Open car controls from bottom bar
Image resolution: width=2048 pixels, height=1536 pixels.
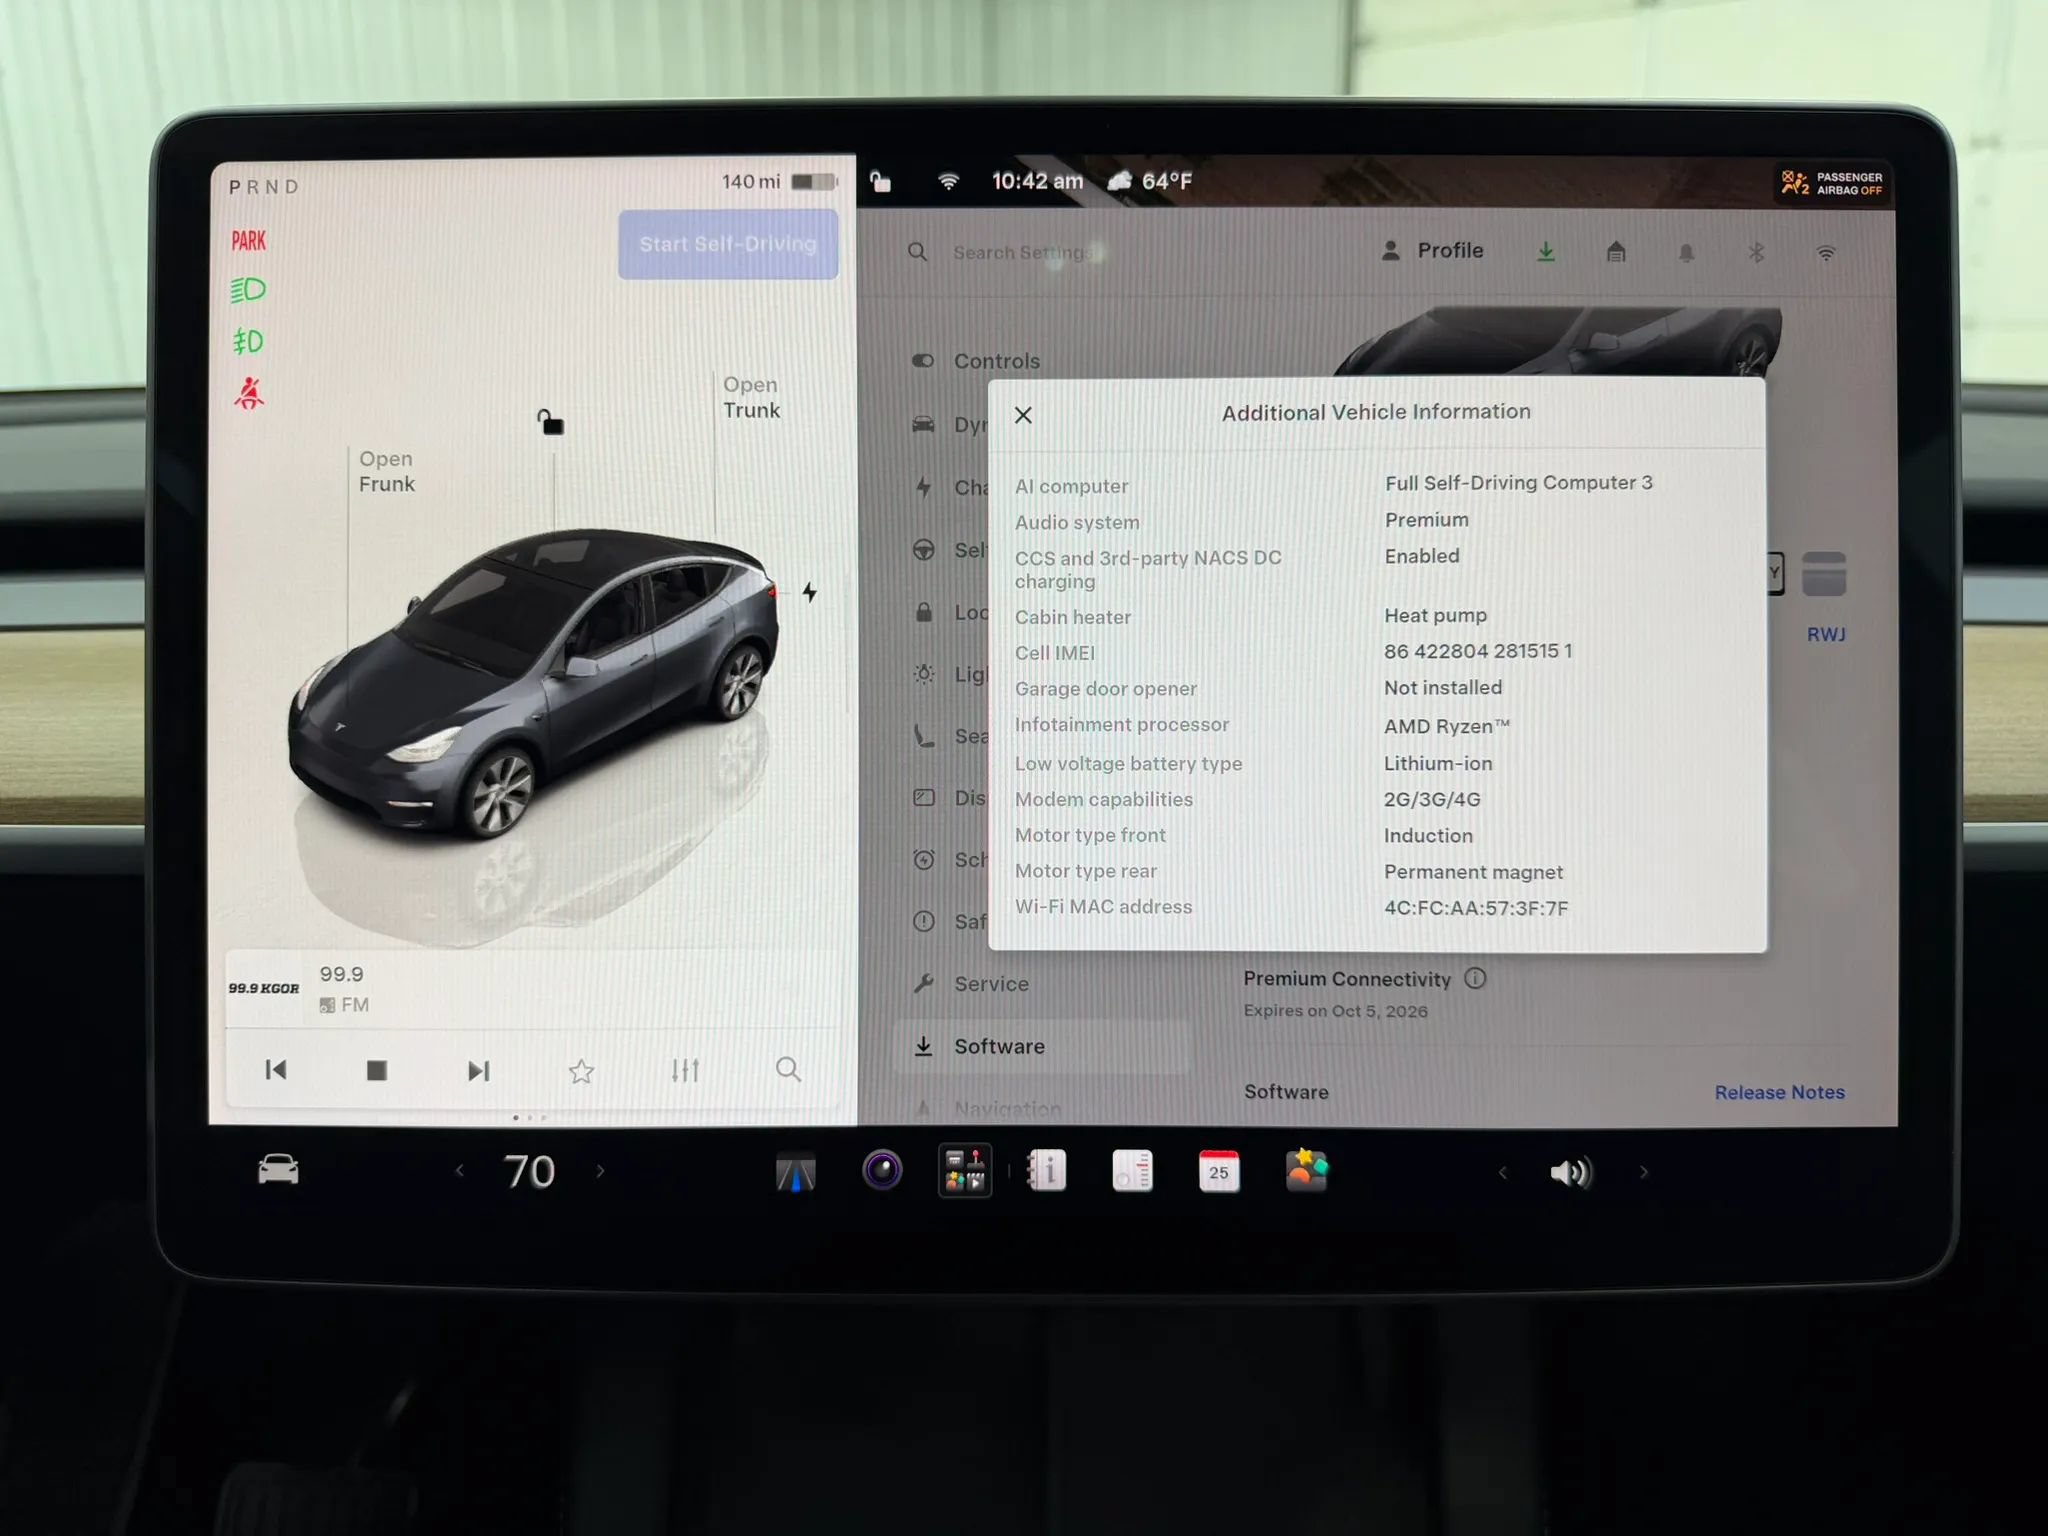coord(278,1170)
